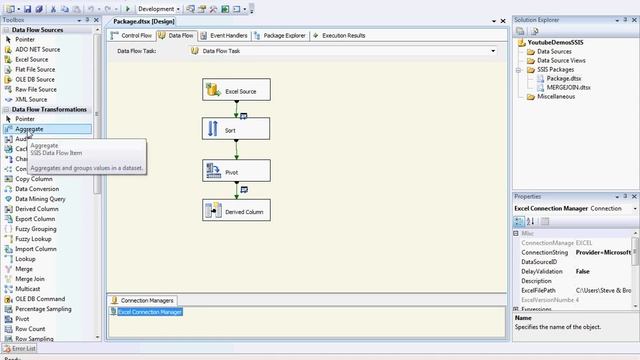Select Fuzzy Lookup in the toolbox
Viewport: 640px width, 360px height.
[33, 239]
